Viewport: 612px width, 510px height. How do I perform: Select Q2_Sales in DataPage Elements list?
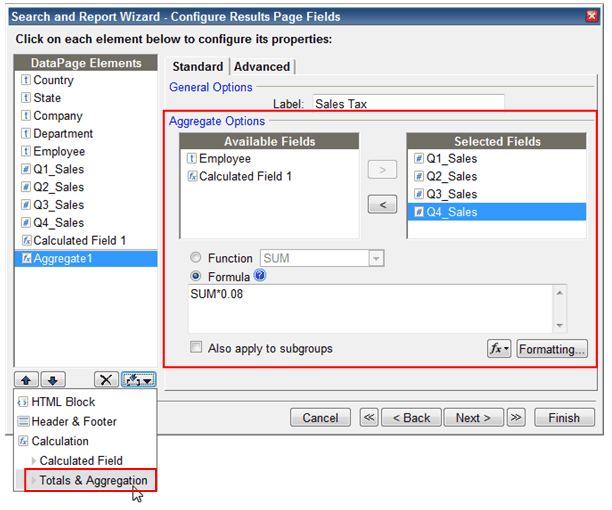[85, 187]
